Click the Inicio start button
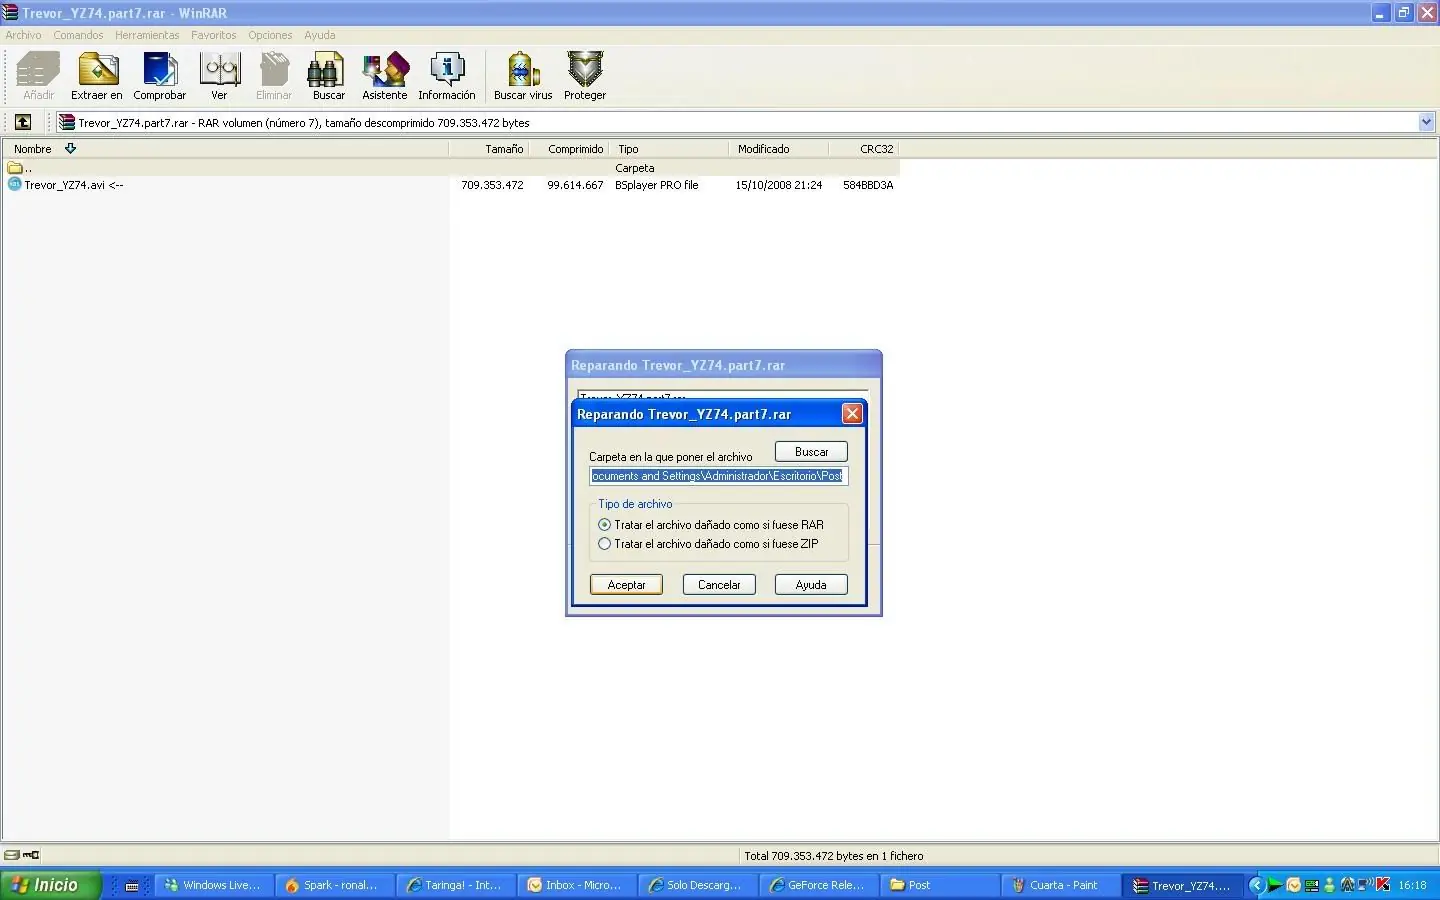Image resolution: width=1440 pixels, height=900 pixels. pyautogui.click(x=51, y=885)
